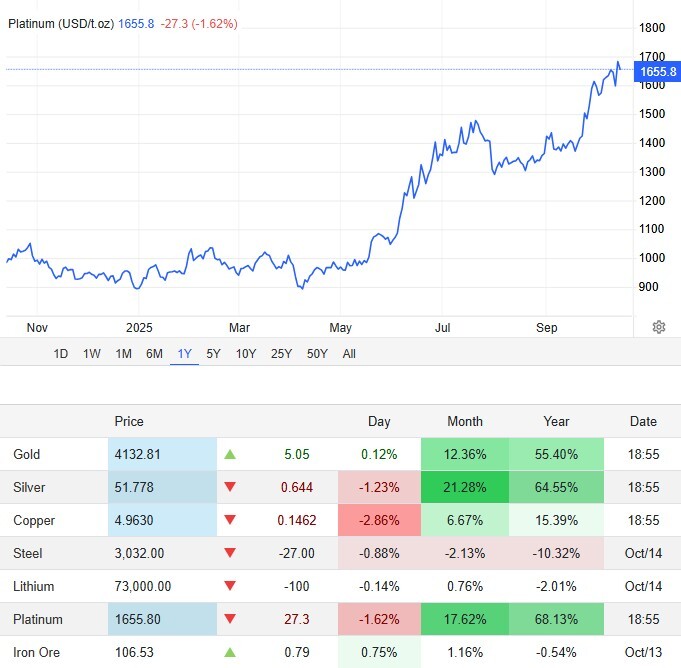The image size is (681, 668).
Task: Select the 6M time range
Action: point(154,353)
